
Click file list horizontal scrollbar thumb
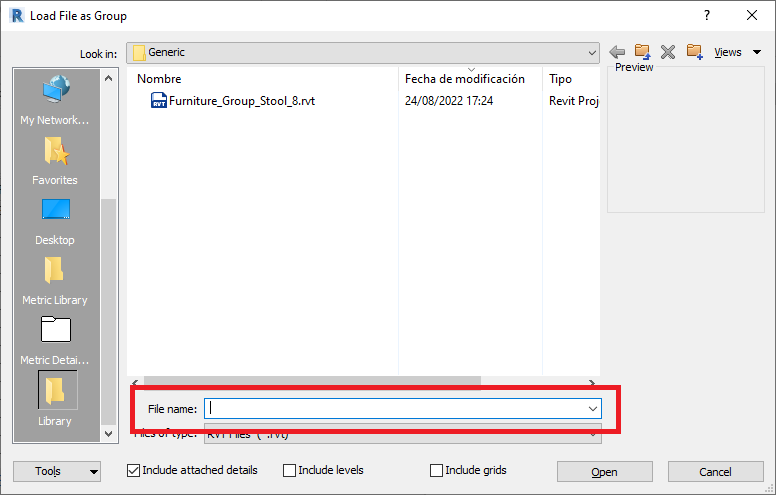click(x=312, y=382)
